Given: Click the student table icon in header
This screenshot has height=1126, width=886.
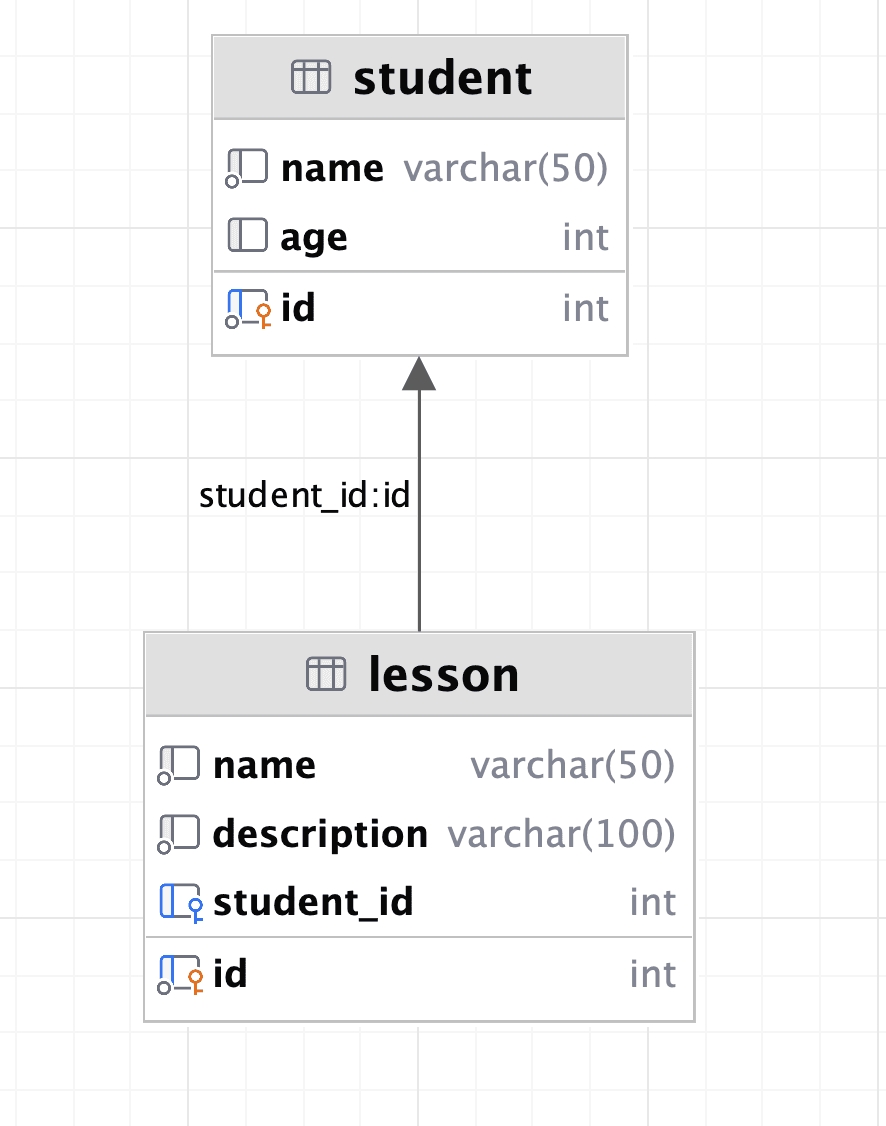Looking at the screenshot, I should [311, 78].
